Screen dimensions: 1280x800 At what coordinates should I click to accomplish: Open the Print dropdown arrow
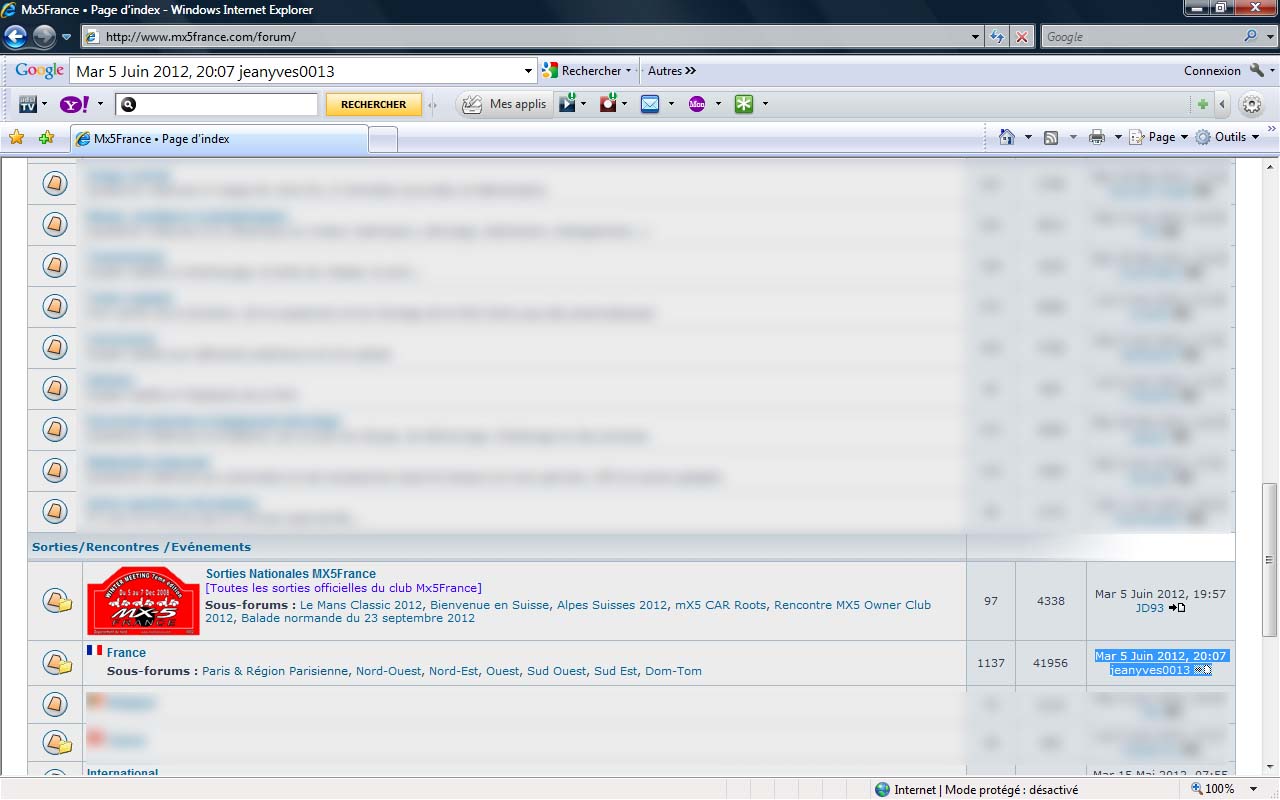coord(1118,138)
